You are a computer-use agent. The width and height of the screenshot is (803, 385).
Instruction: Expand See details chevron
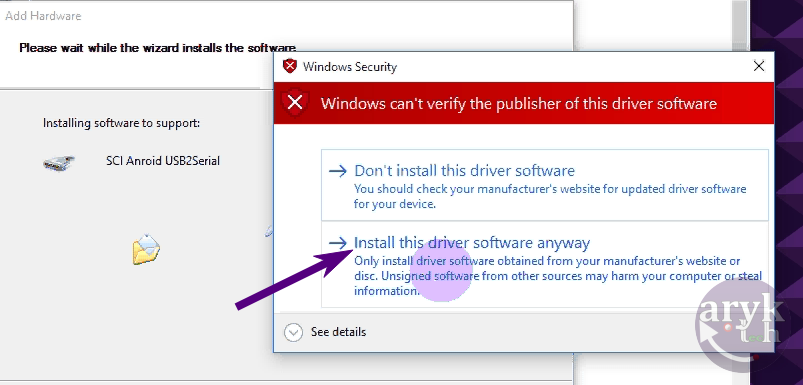pyautogui.click(x=293, y=332)
